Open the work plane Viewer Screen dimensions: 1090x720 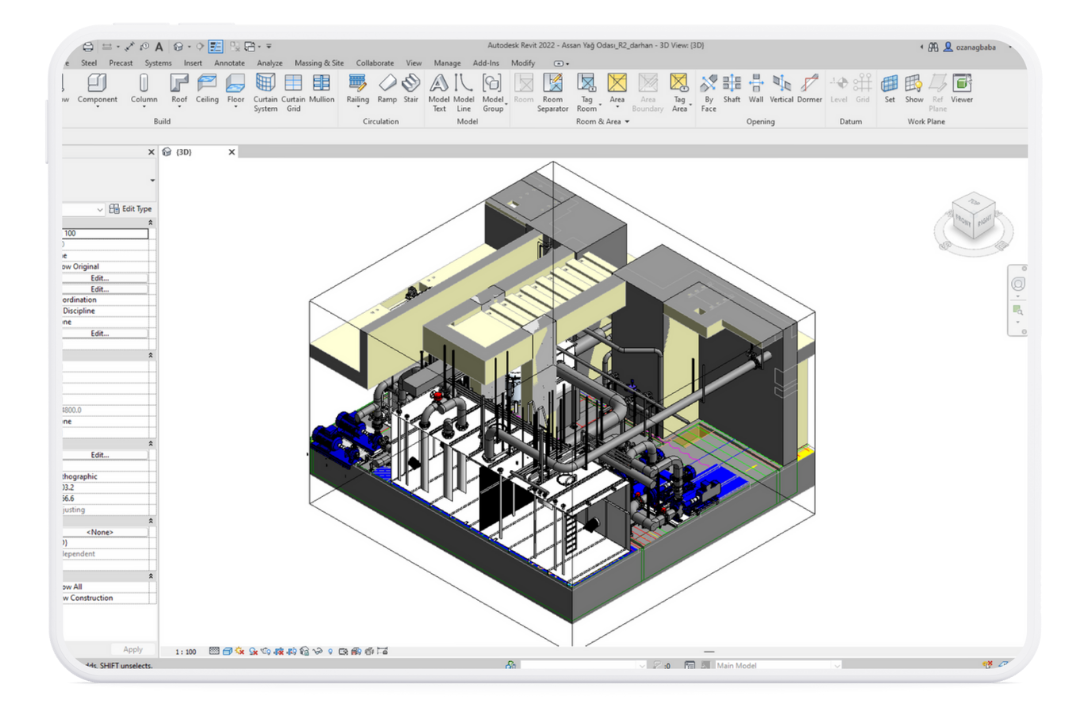(962, 88)
